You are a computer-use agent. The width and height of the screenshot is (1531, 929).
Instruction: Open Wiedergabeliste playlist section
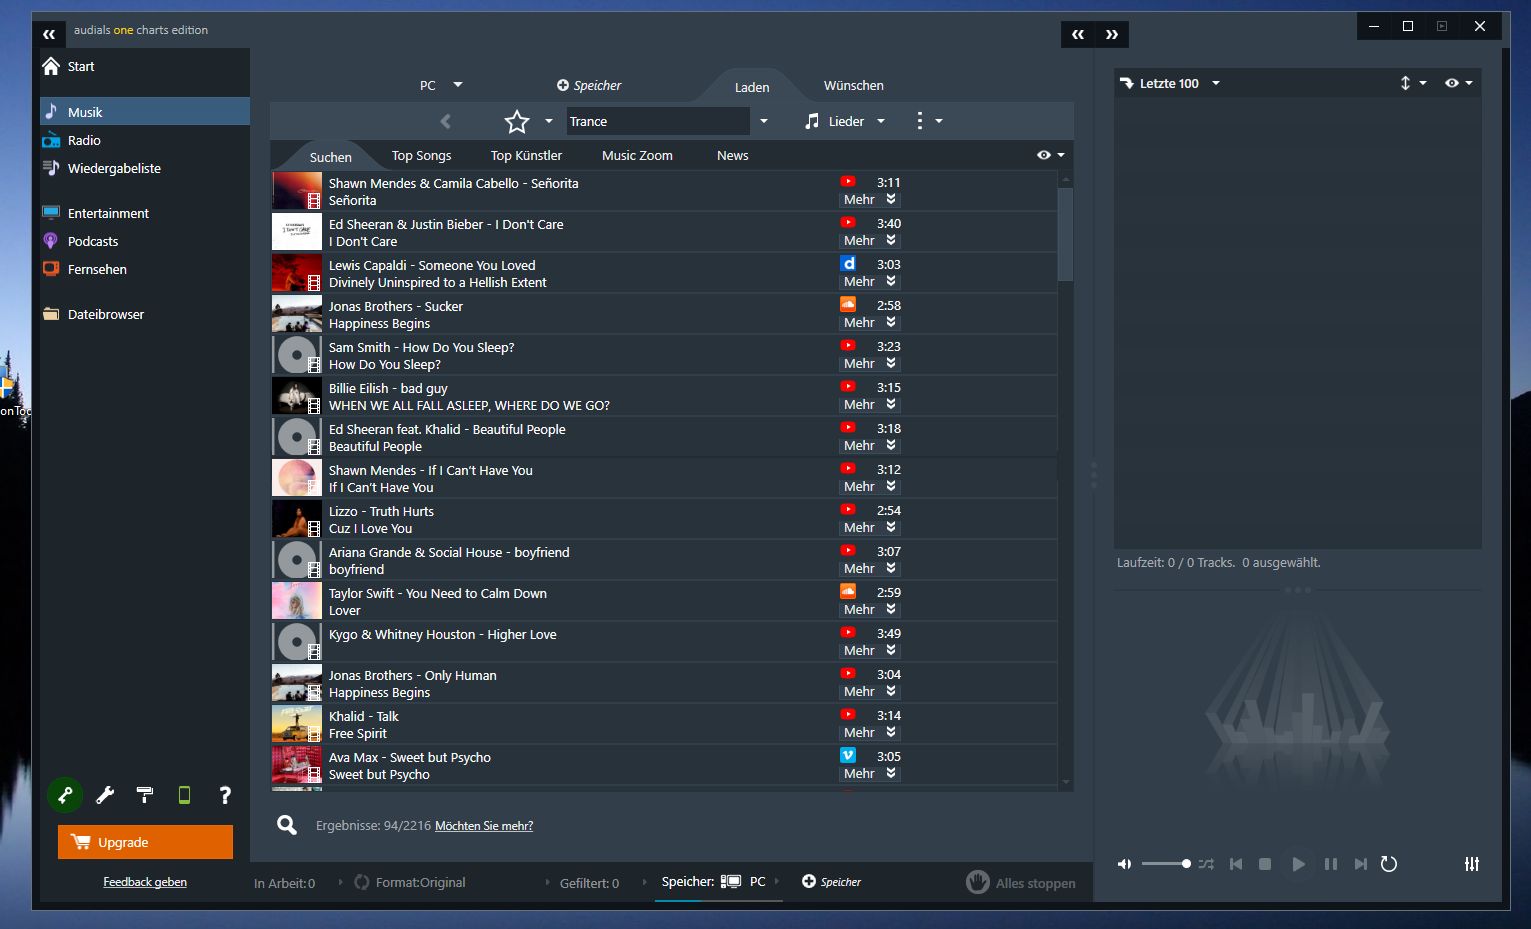click(x=101, y=168)
